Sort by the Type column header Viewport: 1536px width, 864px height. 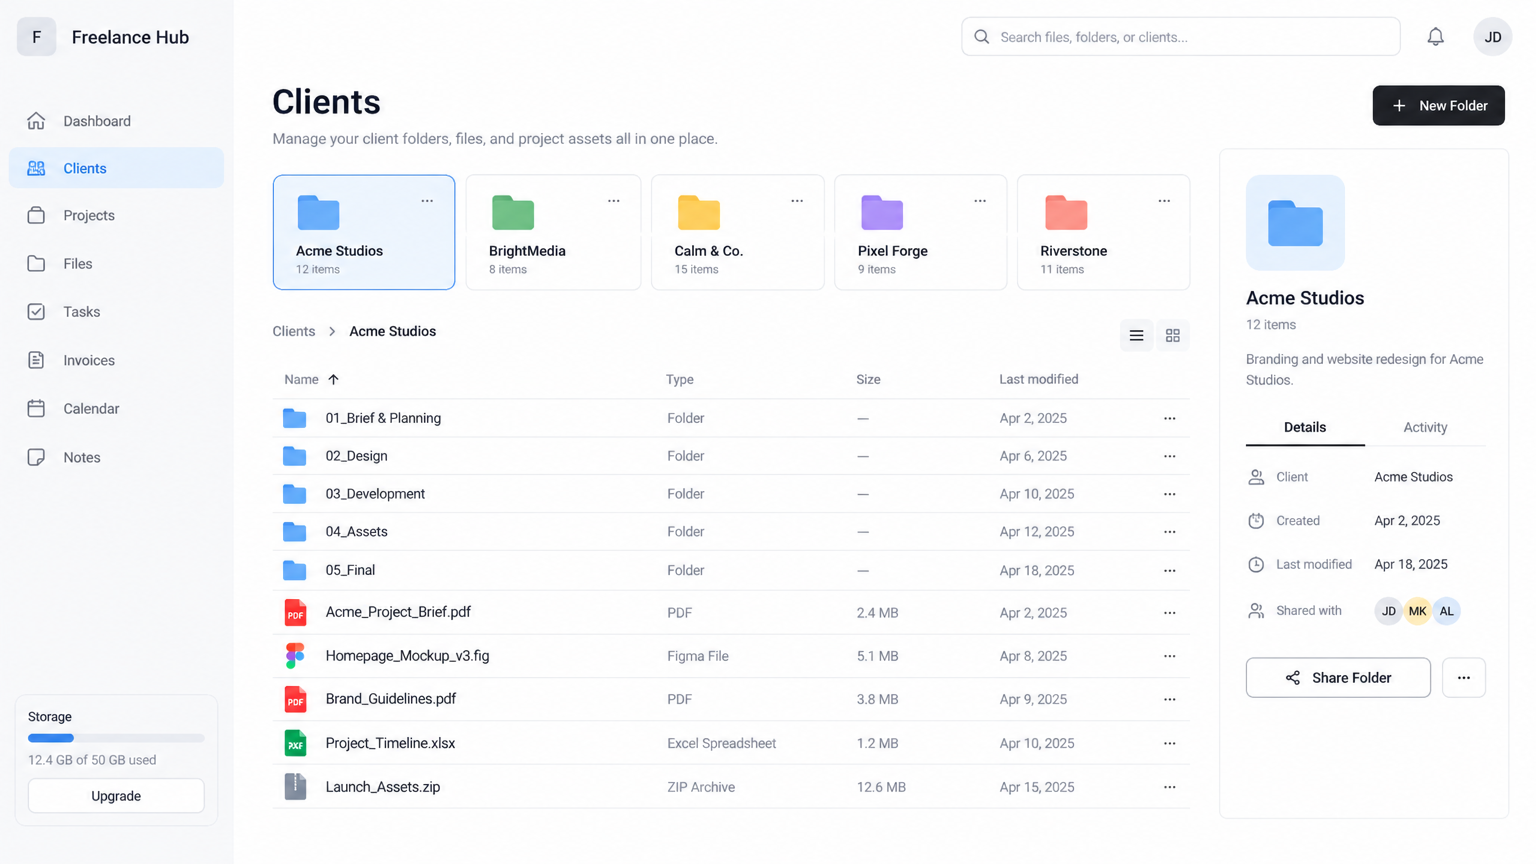680,380
